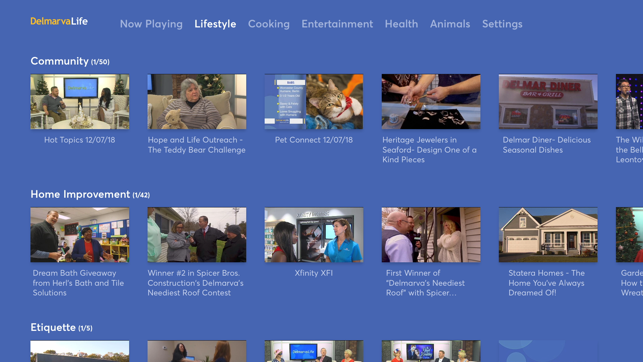Open the Statera Homes video thumbnail
The image size is (643, 362).
pos(548,235)
